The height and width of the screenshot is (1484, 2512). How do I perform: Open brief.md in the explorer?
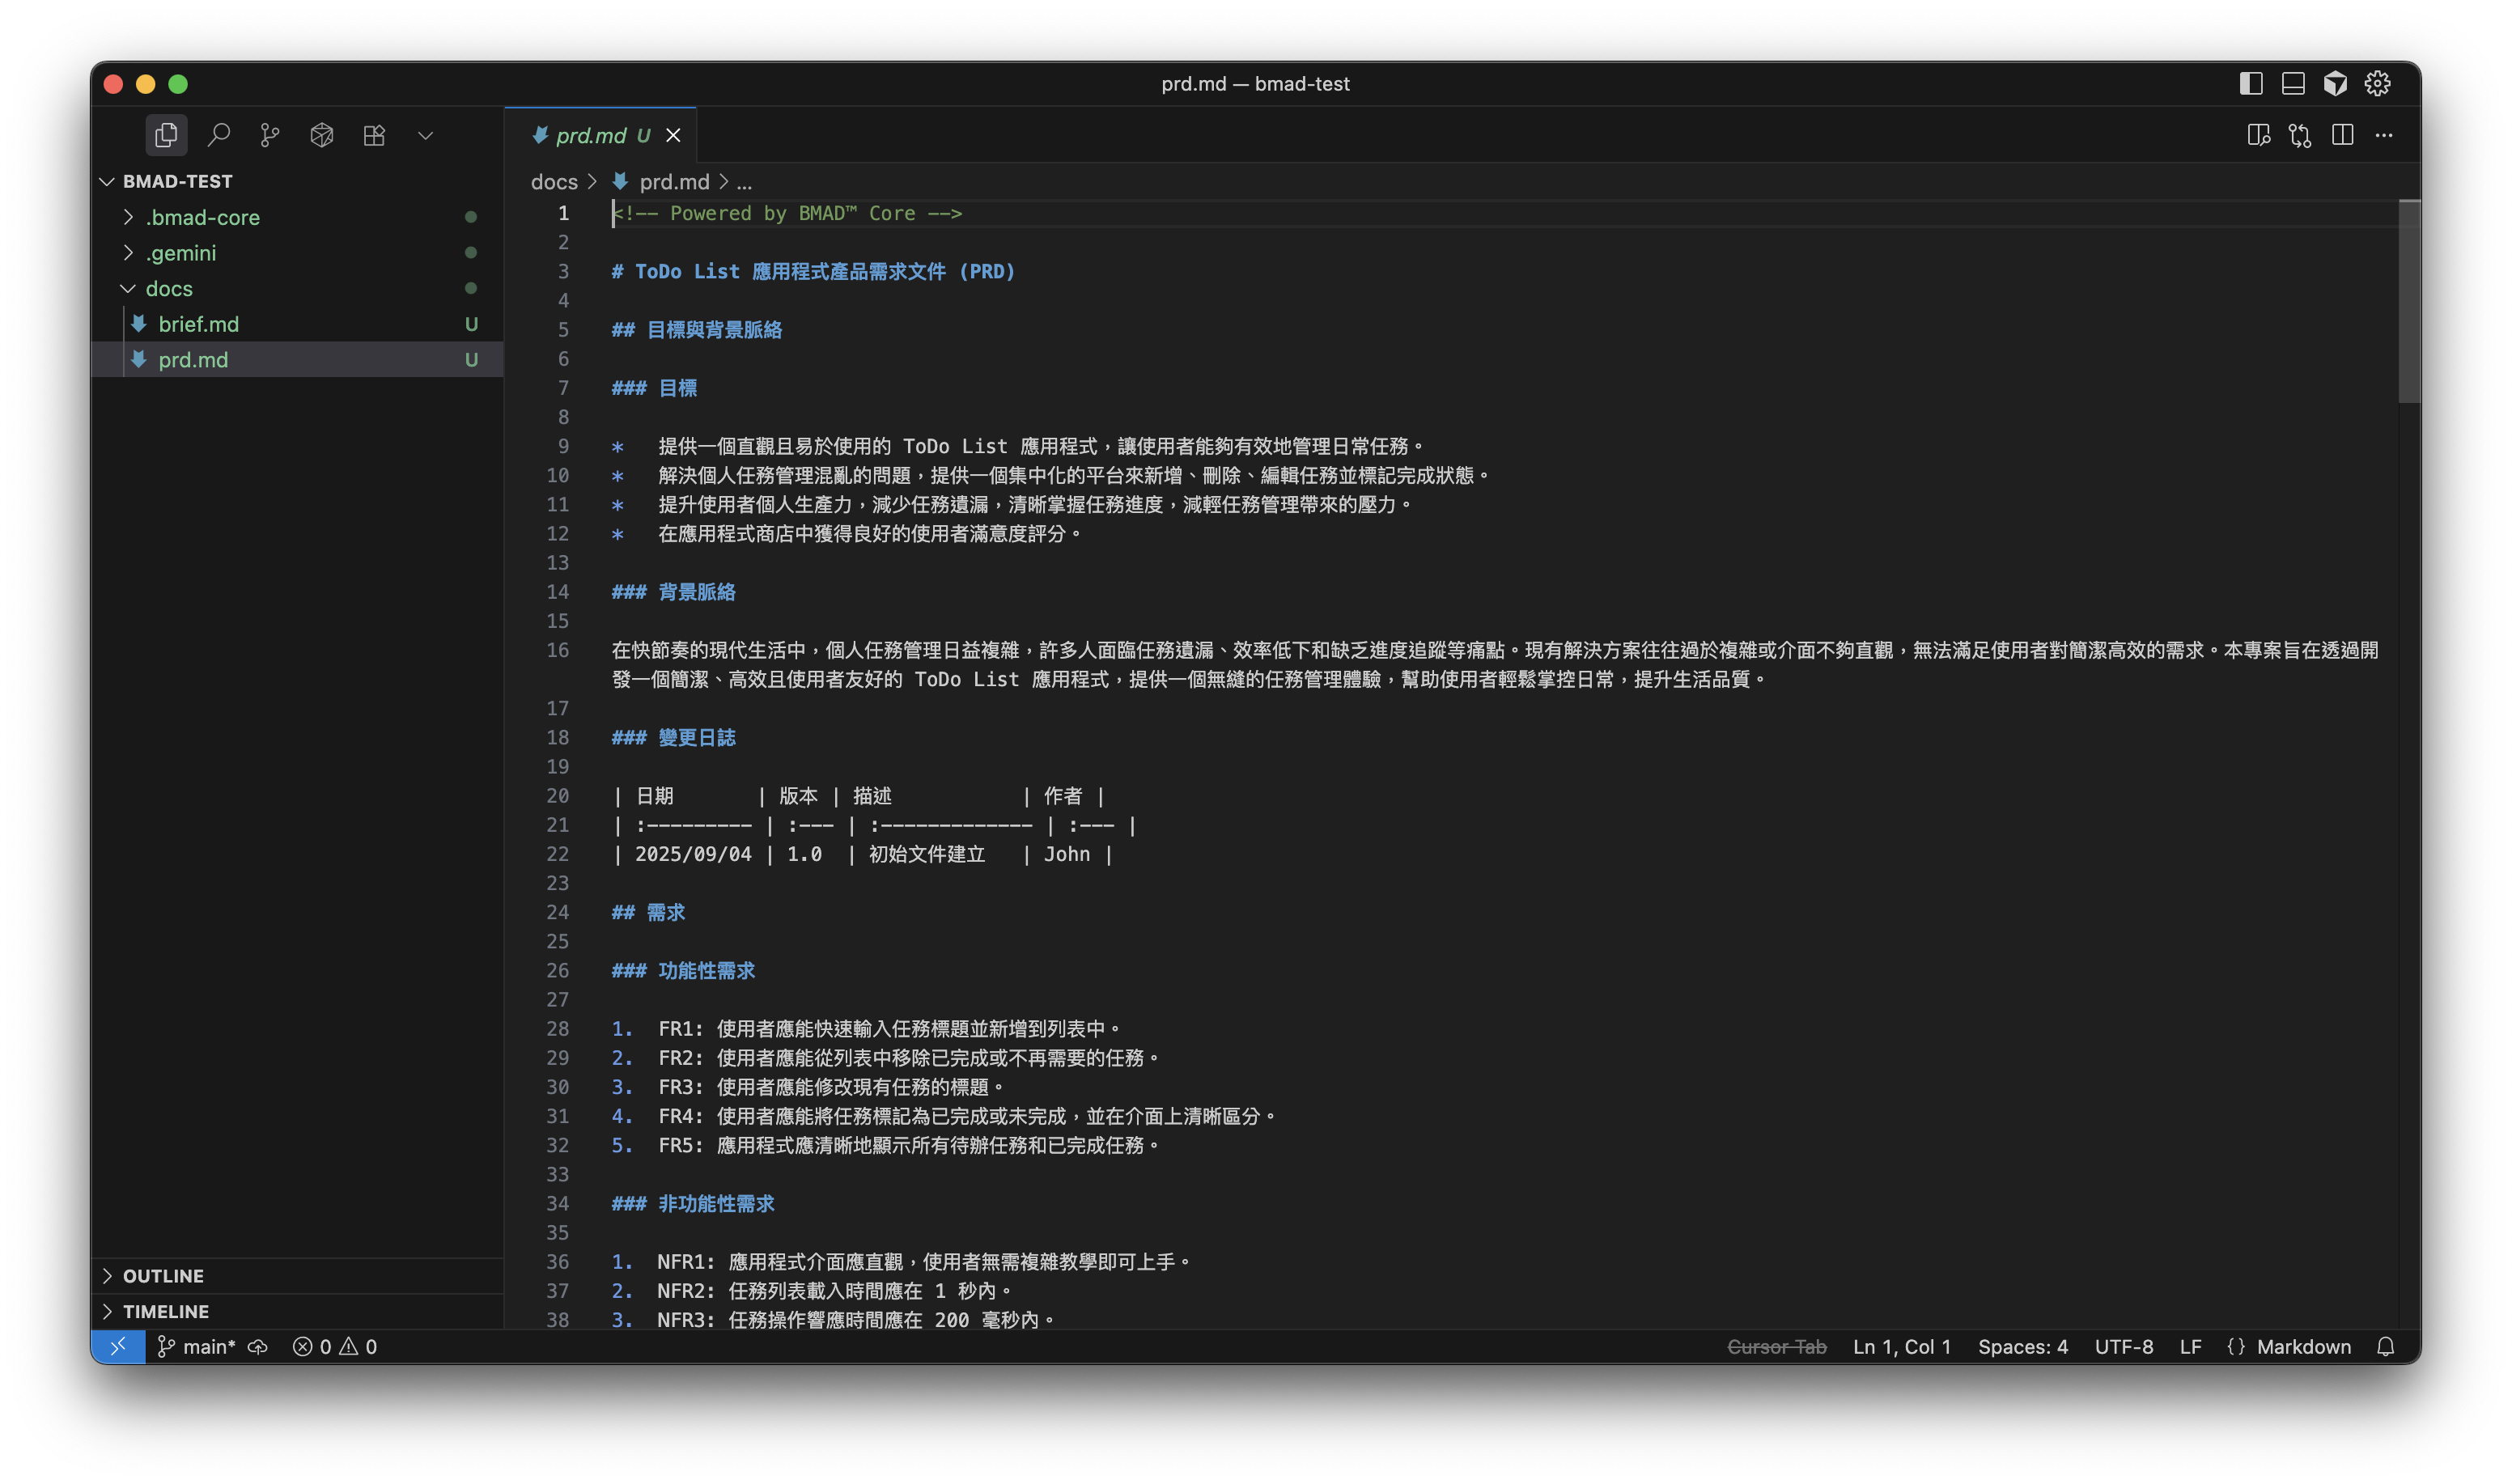click(297, 324)
